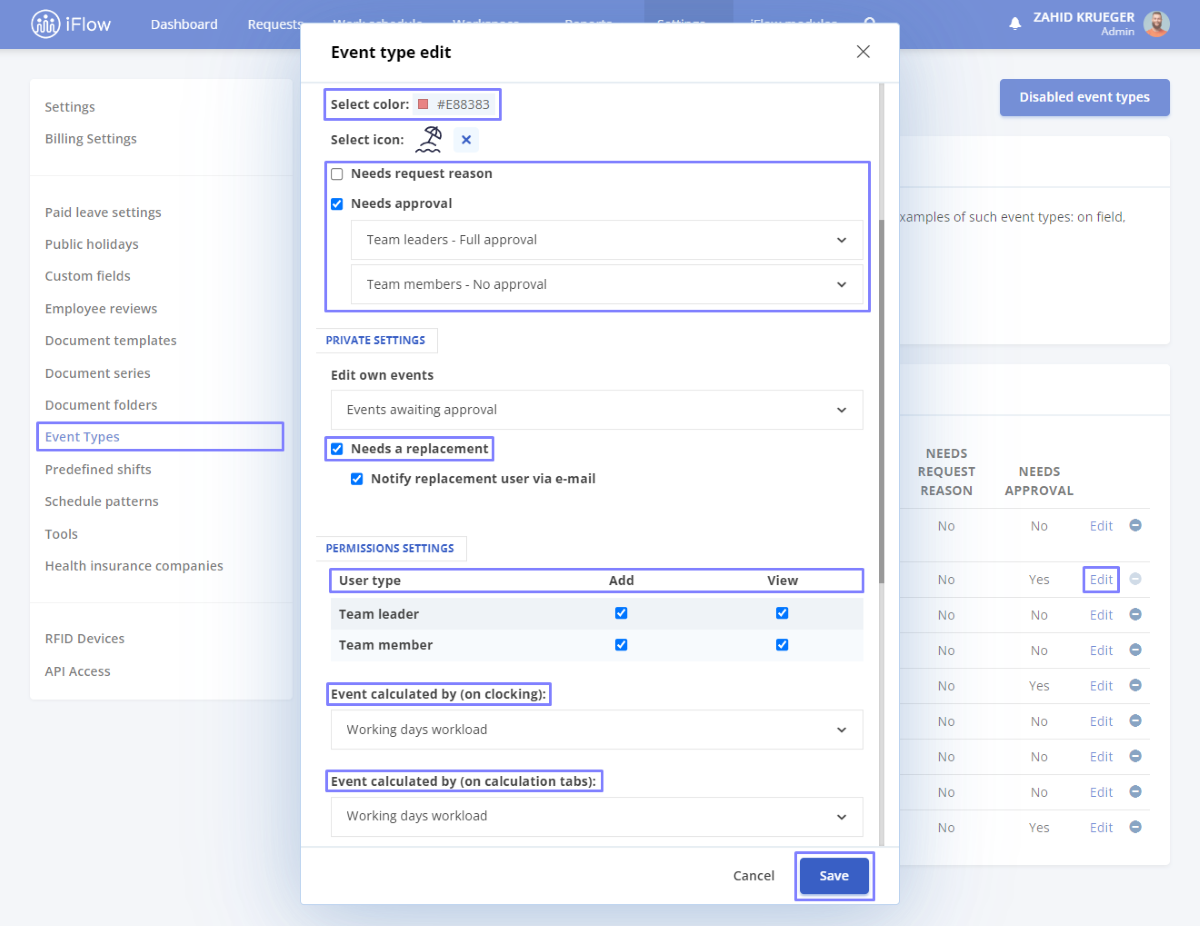The height and width of the screenshot is (926, 1200).
Task: Click the last row's minus disable icon
Action: (1135, 827)
